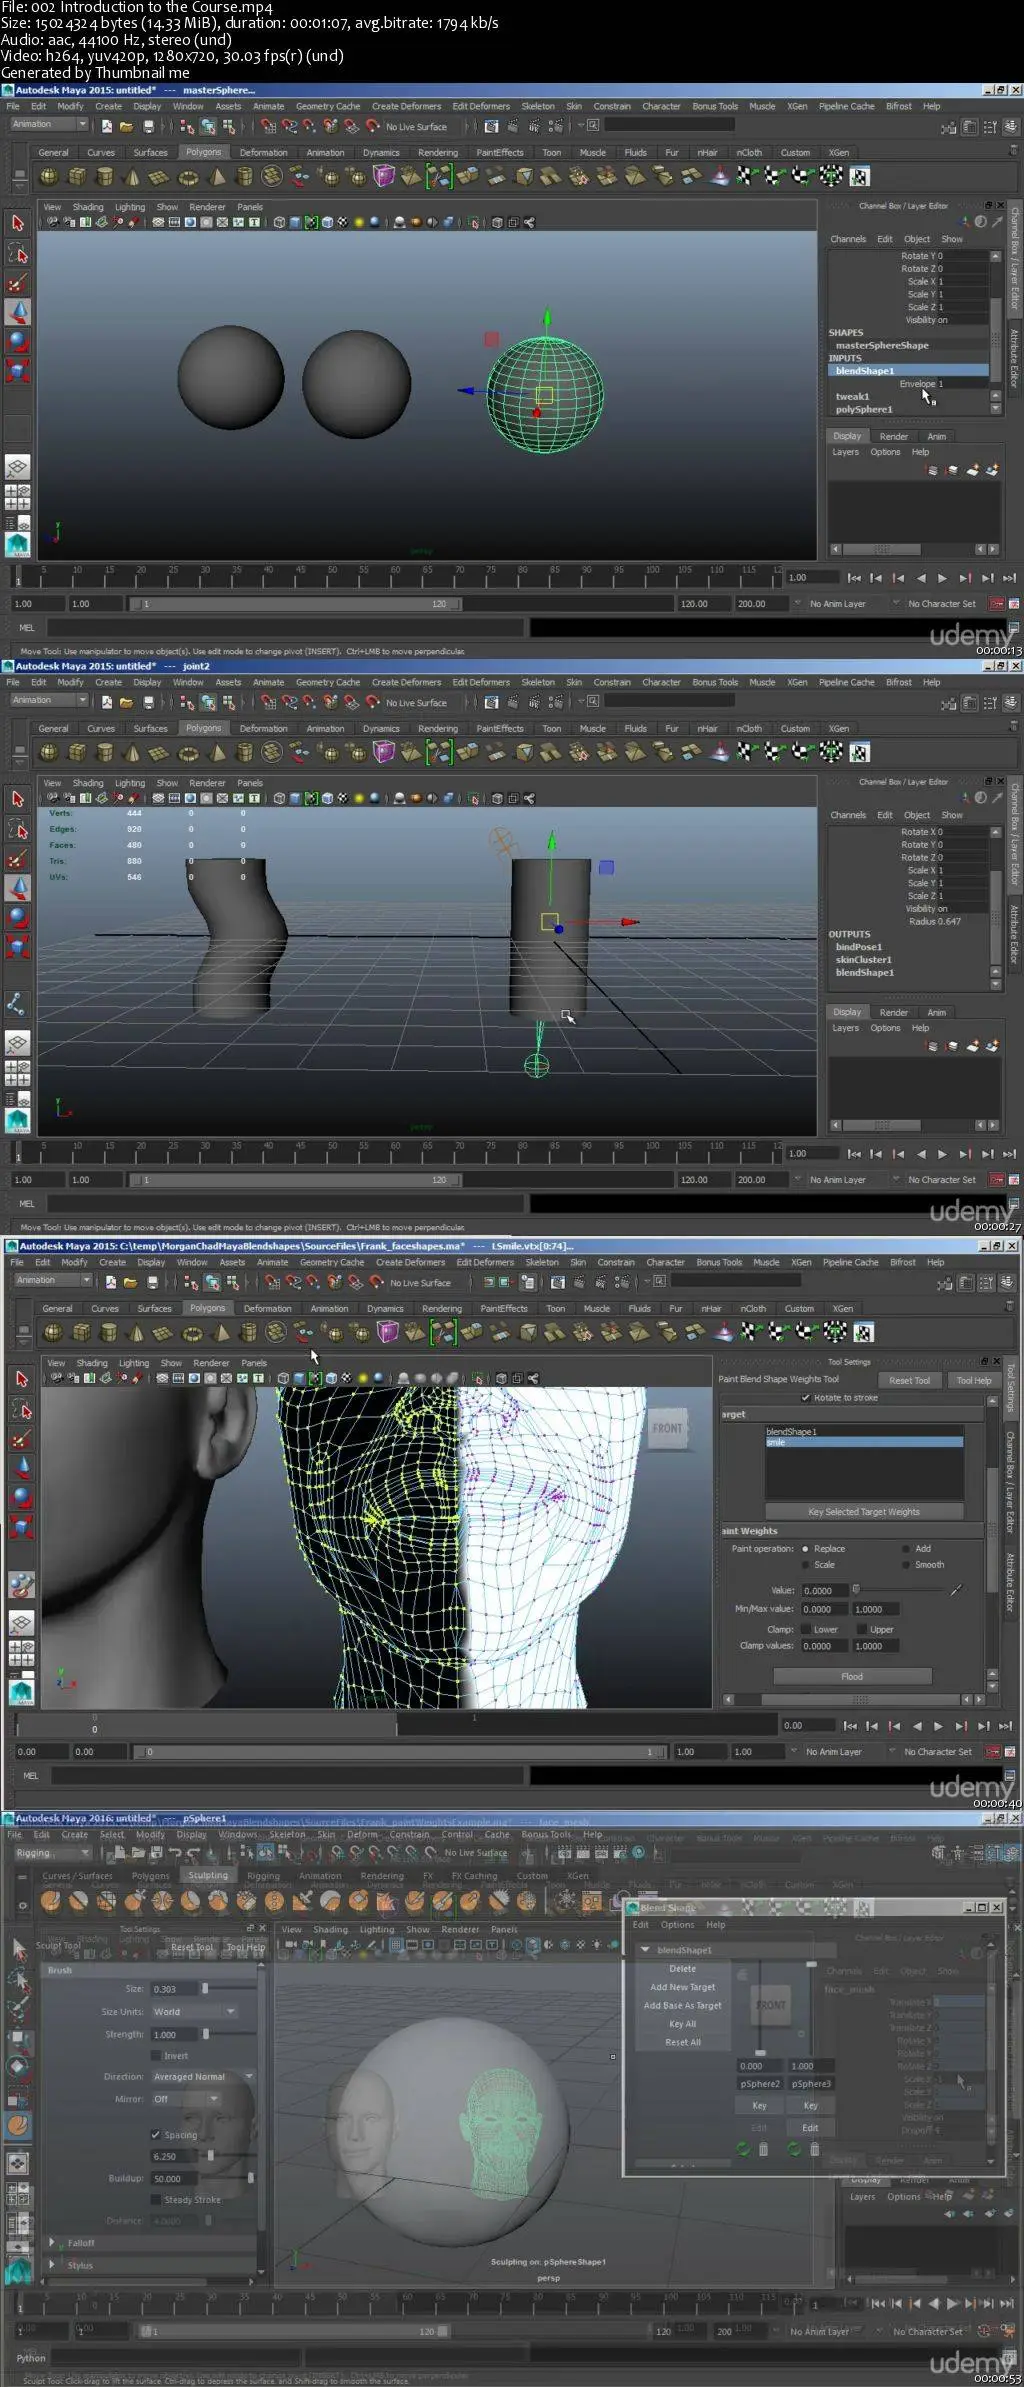Screen dimensions: 1024x2387
Task: Click the trash icon below pSphere2 Edit button
Action: point(763,2148)
